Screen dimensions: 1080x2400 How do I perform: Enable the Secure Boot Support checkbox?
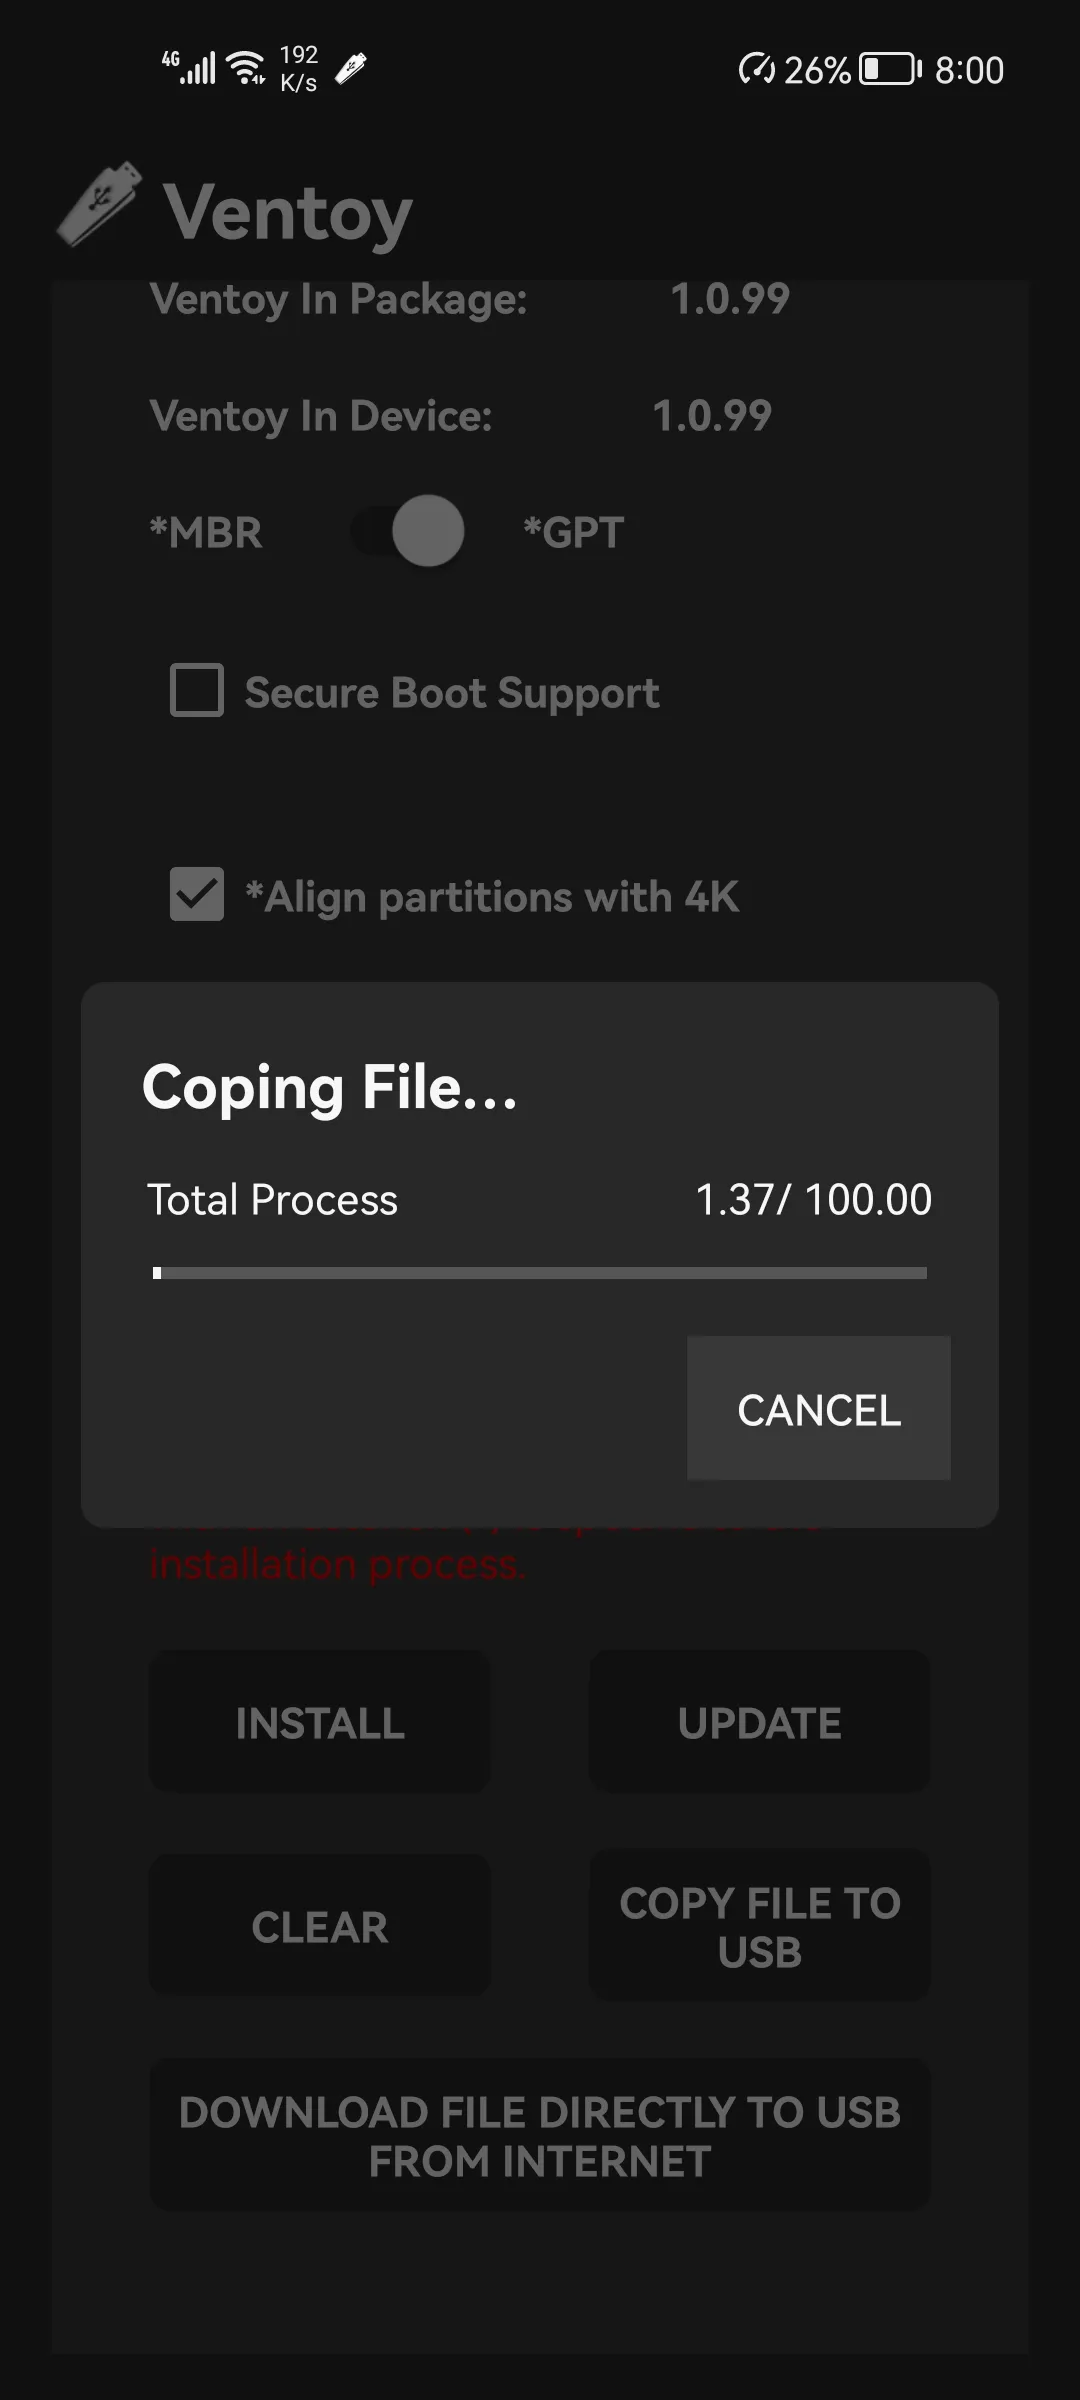(197, 691)
